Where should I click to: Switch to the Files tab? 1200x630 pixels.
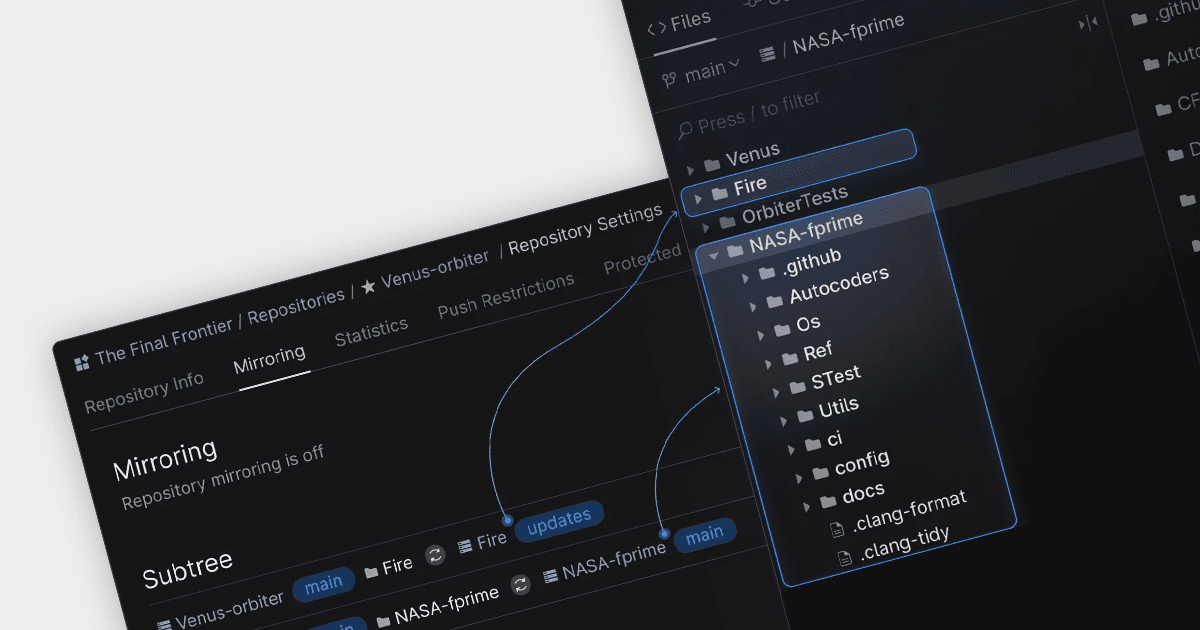pos(680,23)
